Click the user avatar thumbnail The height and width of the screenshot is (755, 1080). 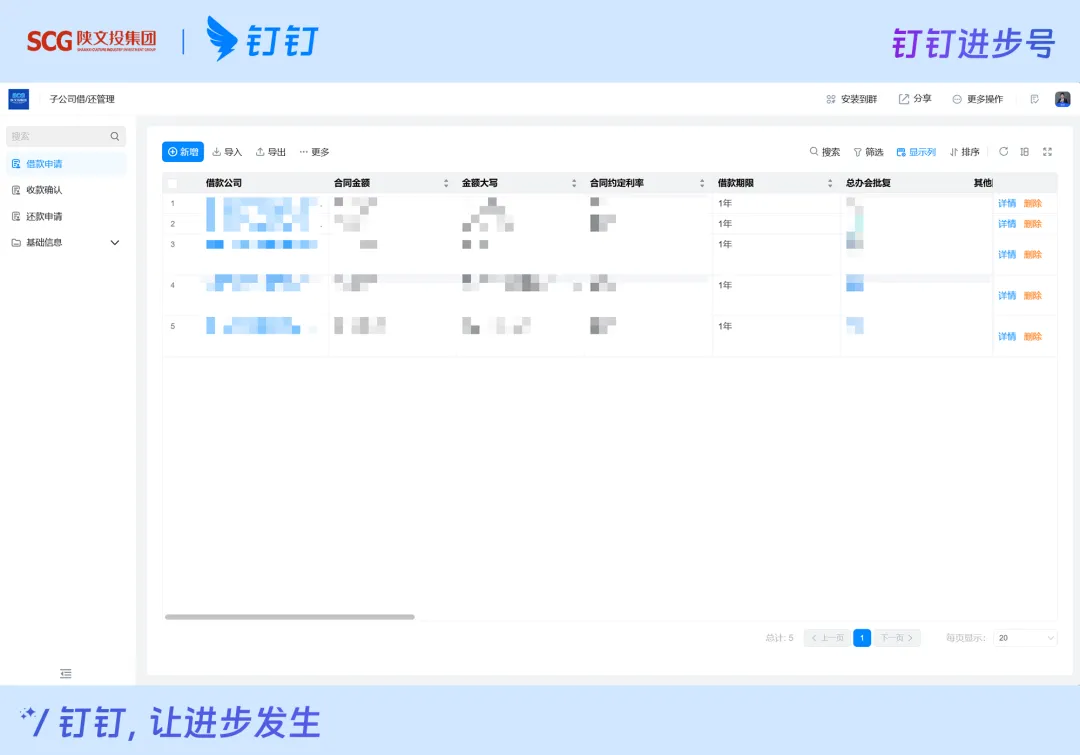[x=1063, y=99]
